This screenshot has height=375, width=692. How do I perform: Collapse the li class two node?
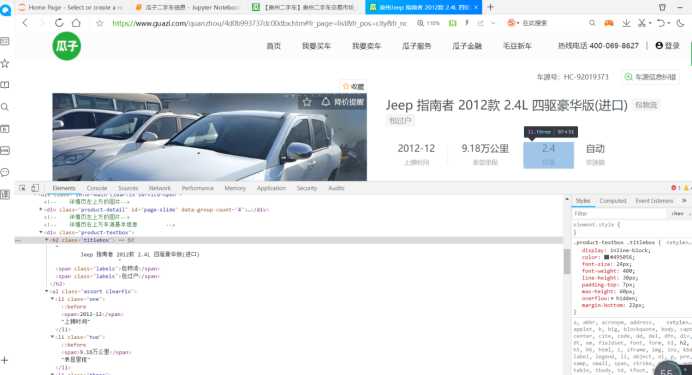click(52, 337)
